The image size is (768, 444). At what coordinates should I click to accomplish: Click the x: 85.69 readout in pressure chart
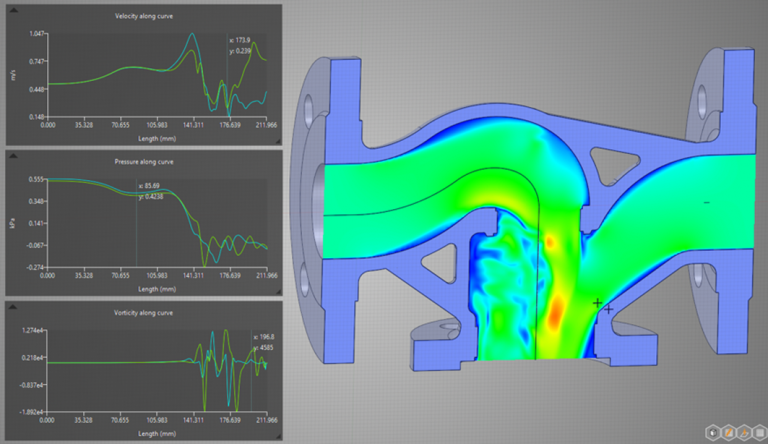pos(149,186)
